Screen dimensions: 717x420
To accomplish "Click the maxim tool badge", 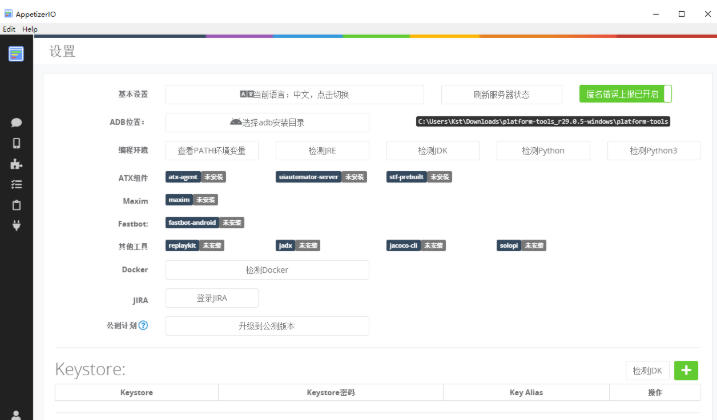I will coord(192,200).
